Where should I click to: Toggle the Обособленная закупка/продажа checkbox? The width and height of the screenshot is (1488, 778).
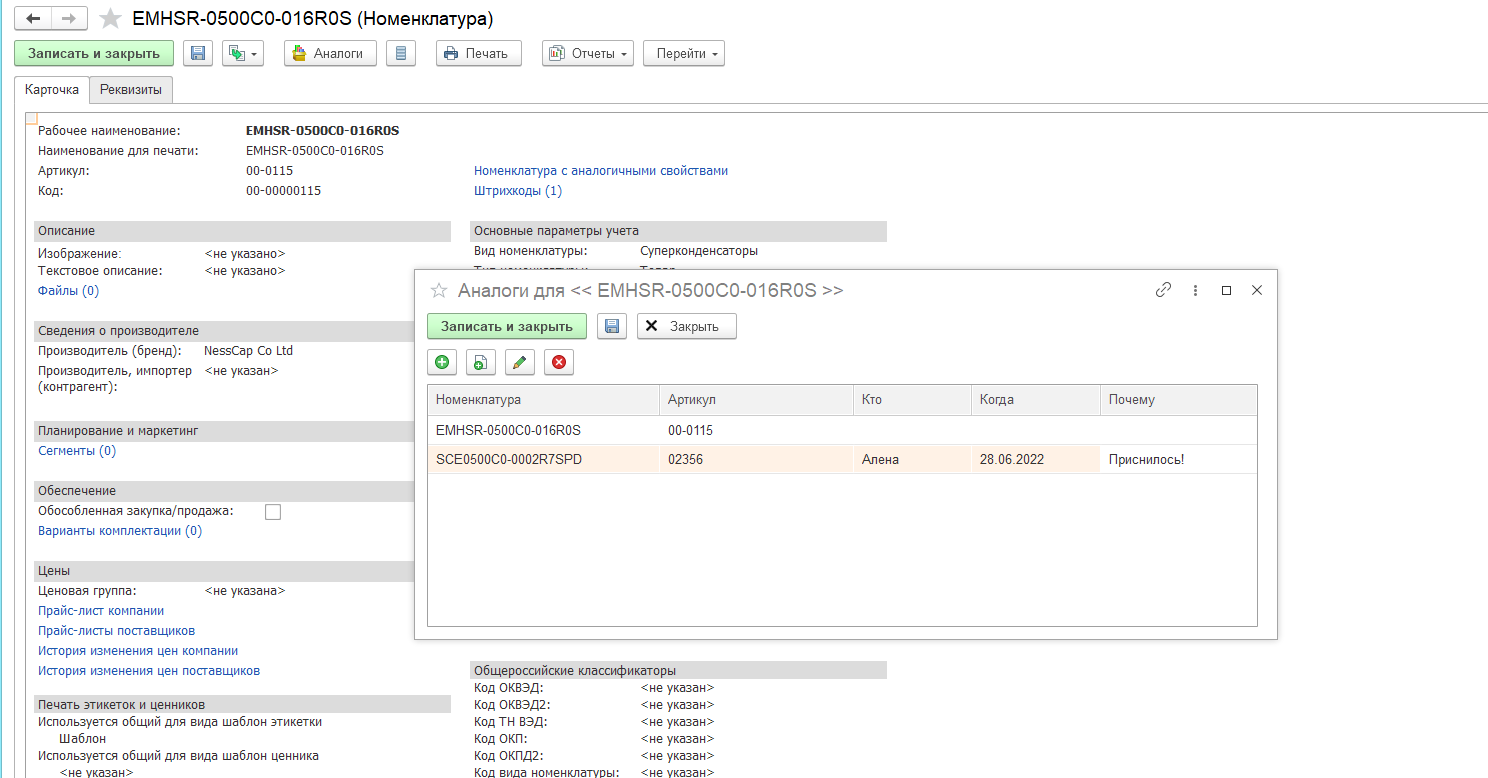coord(273,512)
